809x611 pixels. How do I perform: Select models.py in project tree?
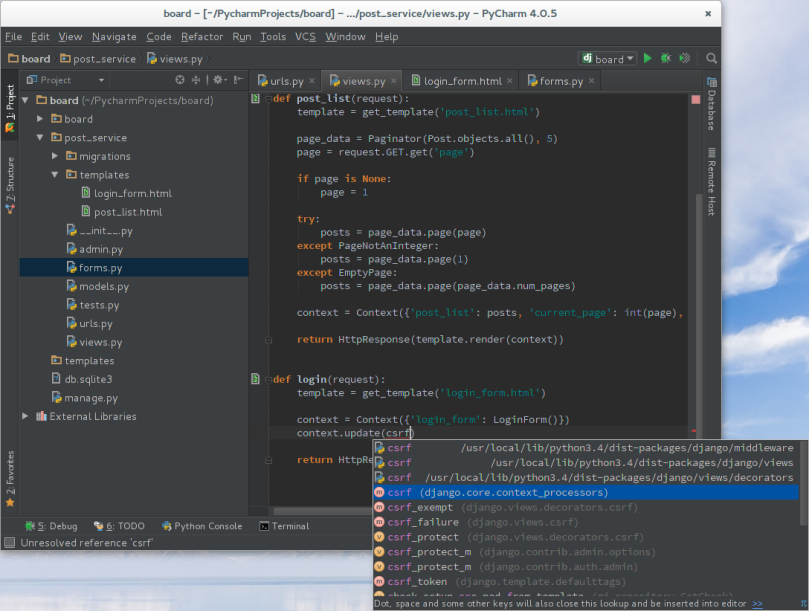pos(98,286)
